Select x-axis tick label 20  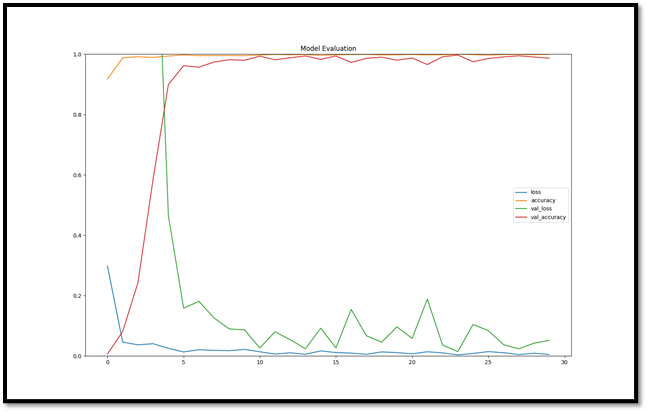click(x=412, y=363)
